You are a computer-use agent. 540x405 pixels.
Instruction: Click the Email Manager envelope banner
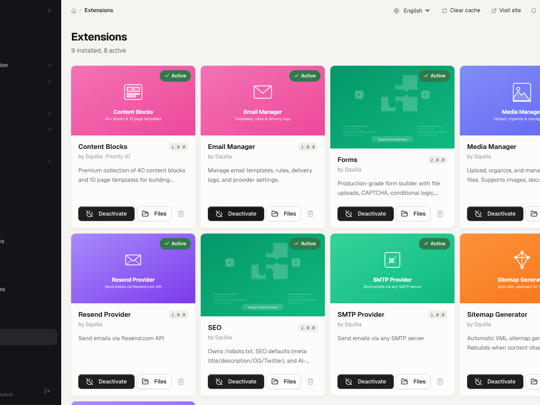click(263, 101)
